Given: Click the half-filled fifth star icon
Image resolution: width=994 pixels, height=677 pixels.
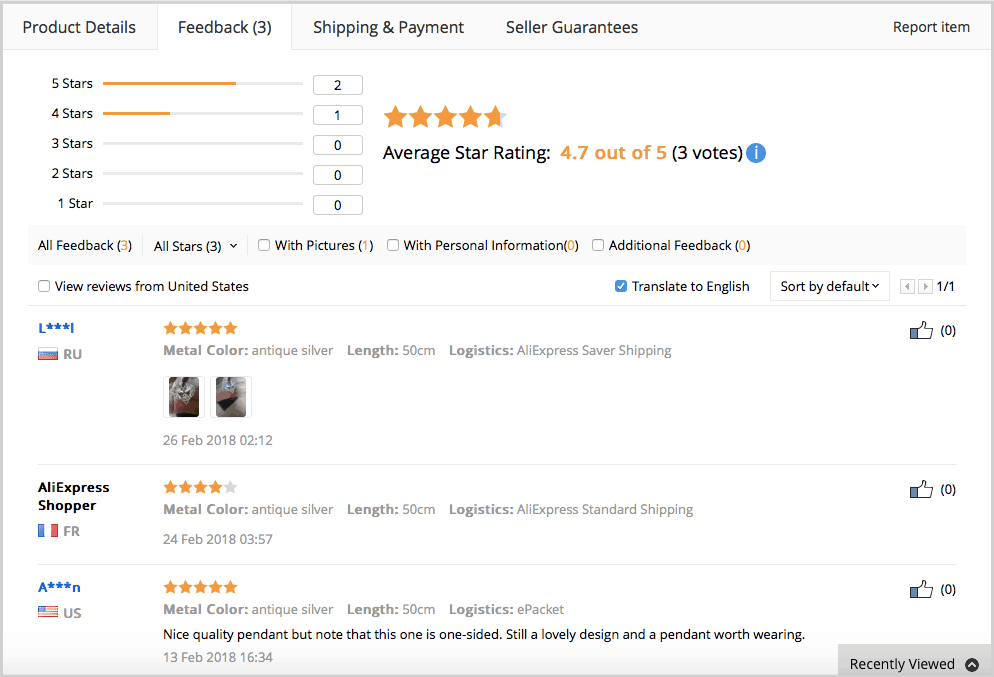Looking at the screenshot, I should click(x=496, y=116).
